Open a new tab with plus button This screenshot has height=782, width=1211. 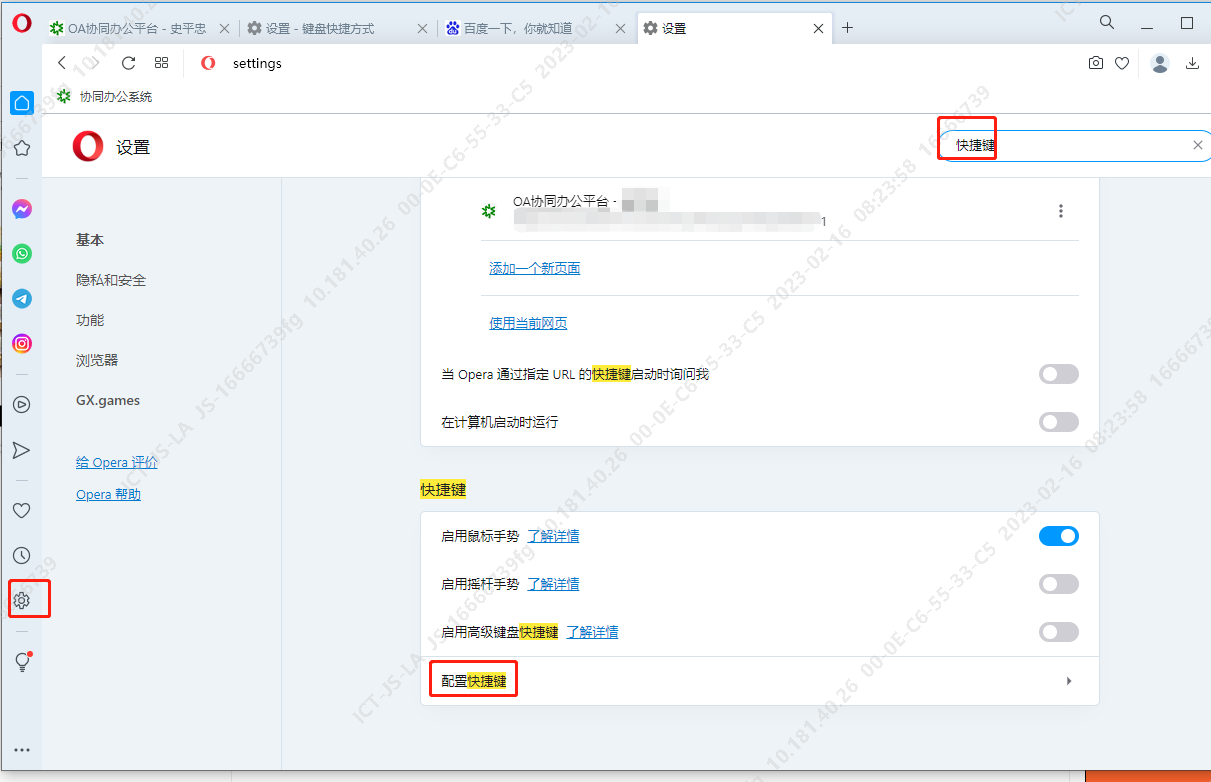coord(847,28)
